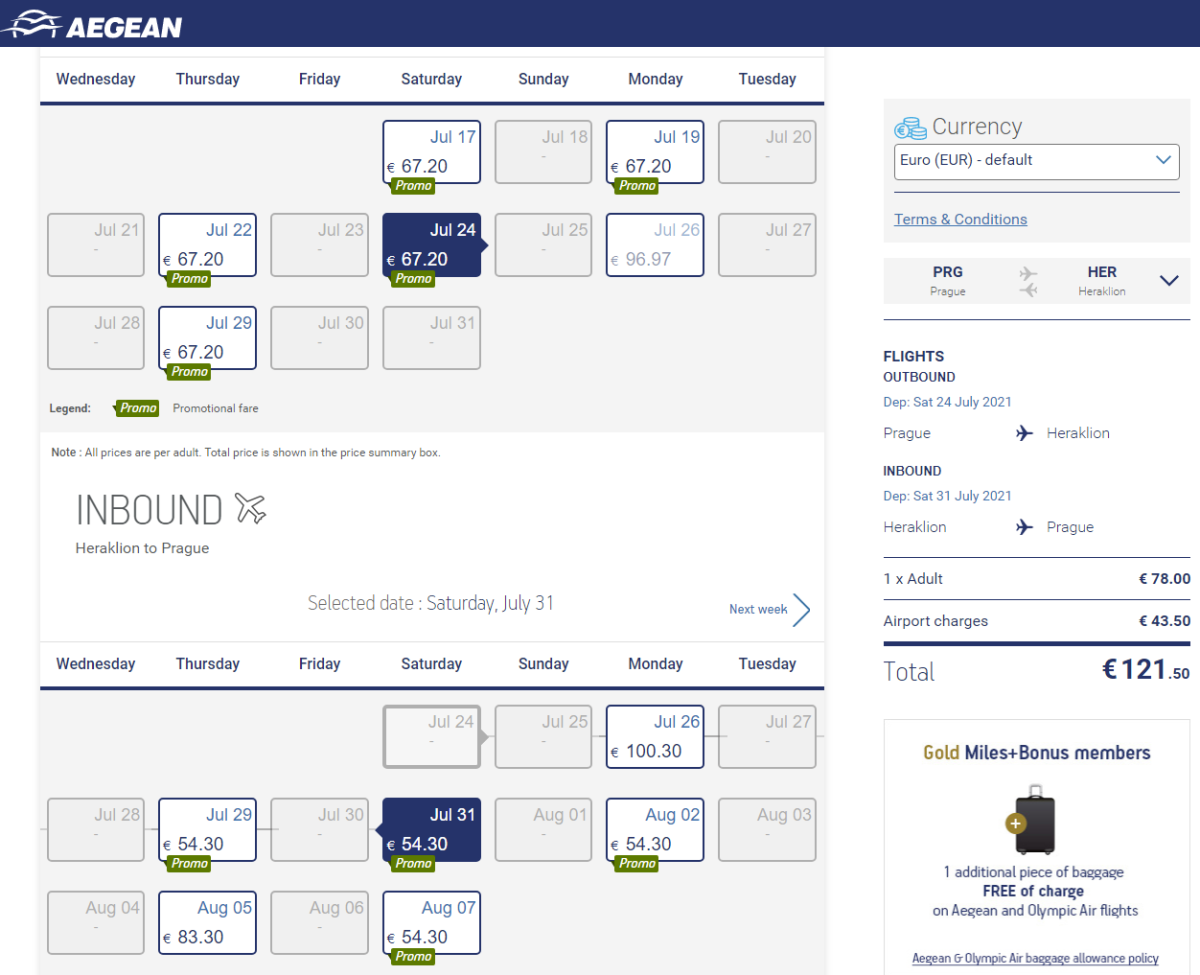This screenshot has height=975, width=1200.
Task: Click the round-trip planes icon between PRG and HER
Action: [x=1028, y=281]
